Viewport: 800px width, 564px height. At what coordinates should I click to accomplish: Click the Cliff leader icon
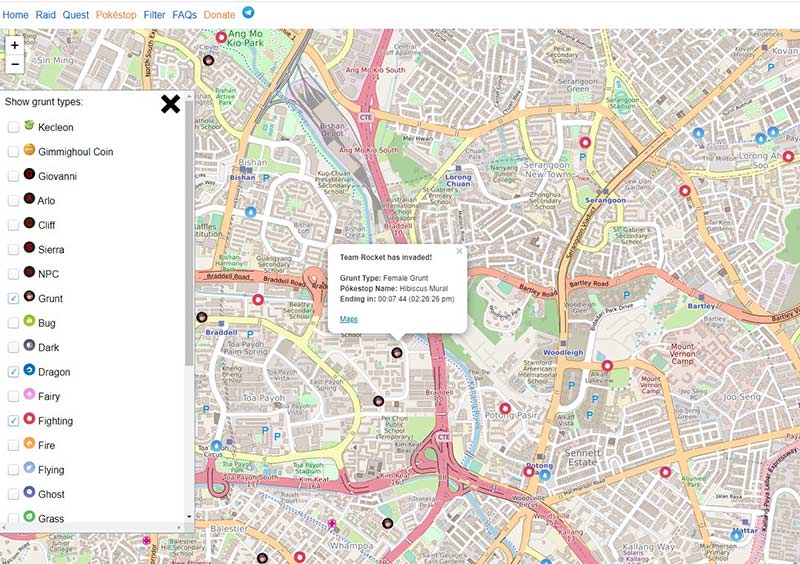[x=29, y=223]
